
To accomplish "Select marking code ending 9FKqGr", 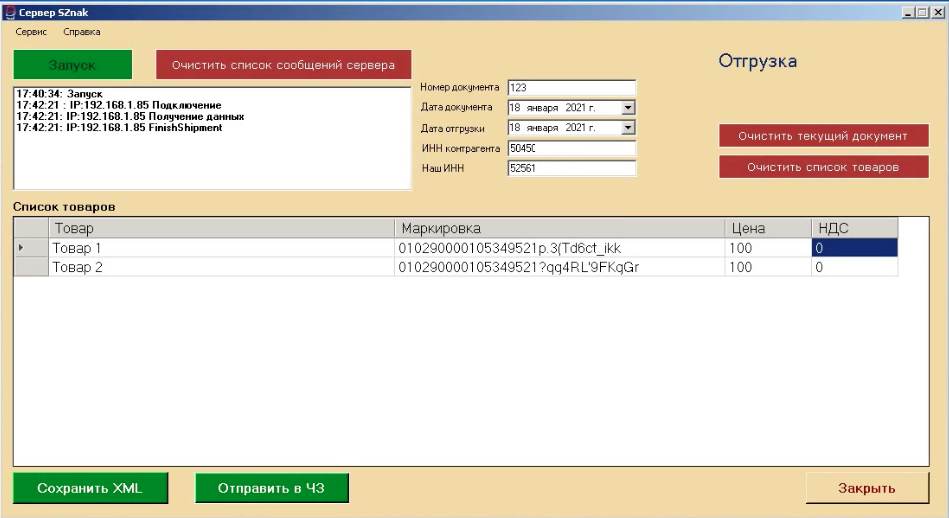I will point(559,267).
